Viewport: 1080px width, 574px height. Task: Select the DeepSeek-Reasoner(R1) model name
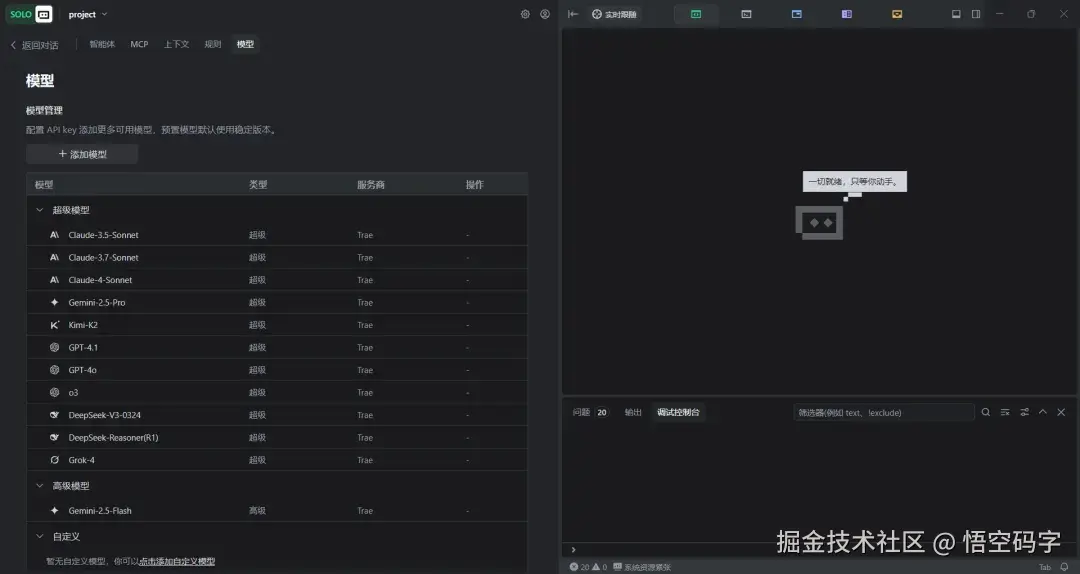click(113, 438)
